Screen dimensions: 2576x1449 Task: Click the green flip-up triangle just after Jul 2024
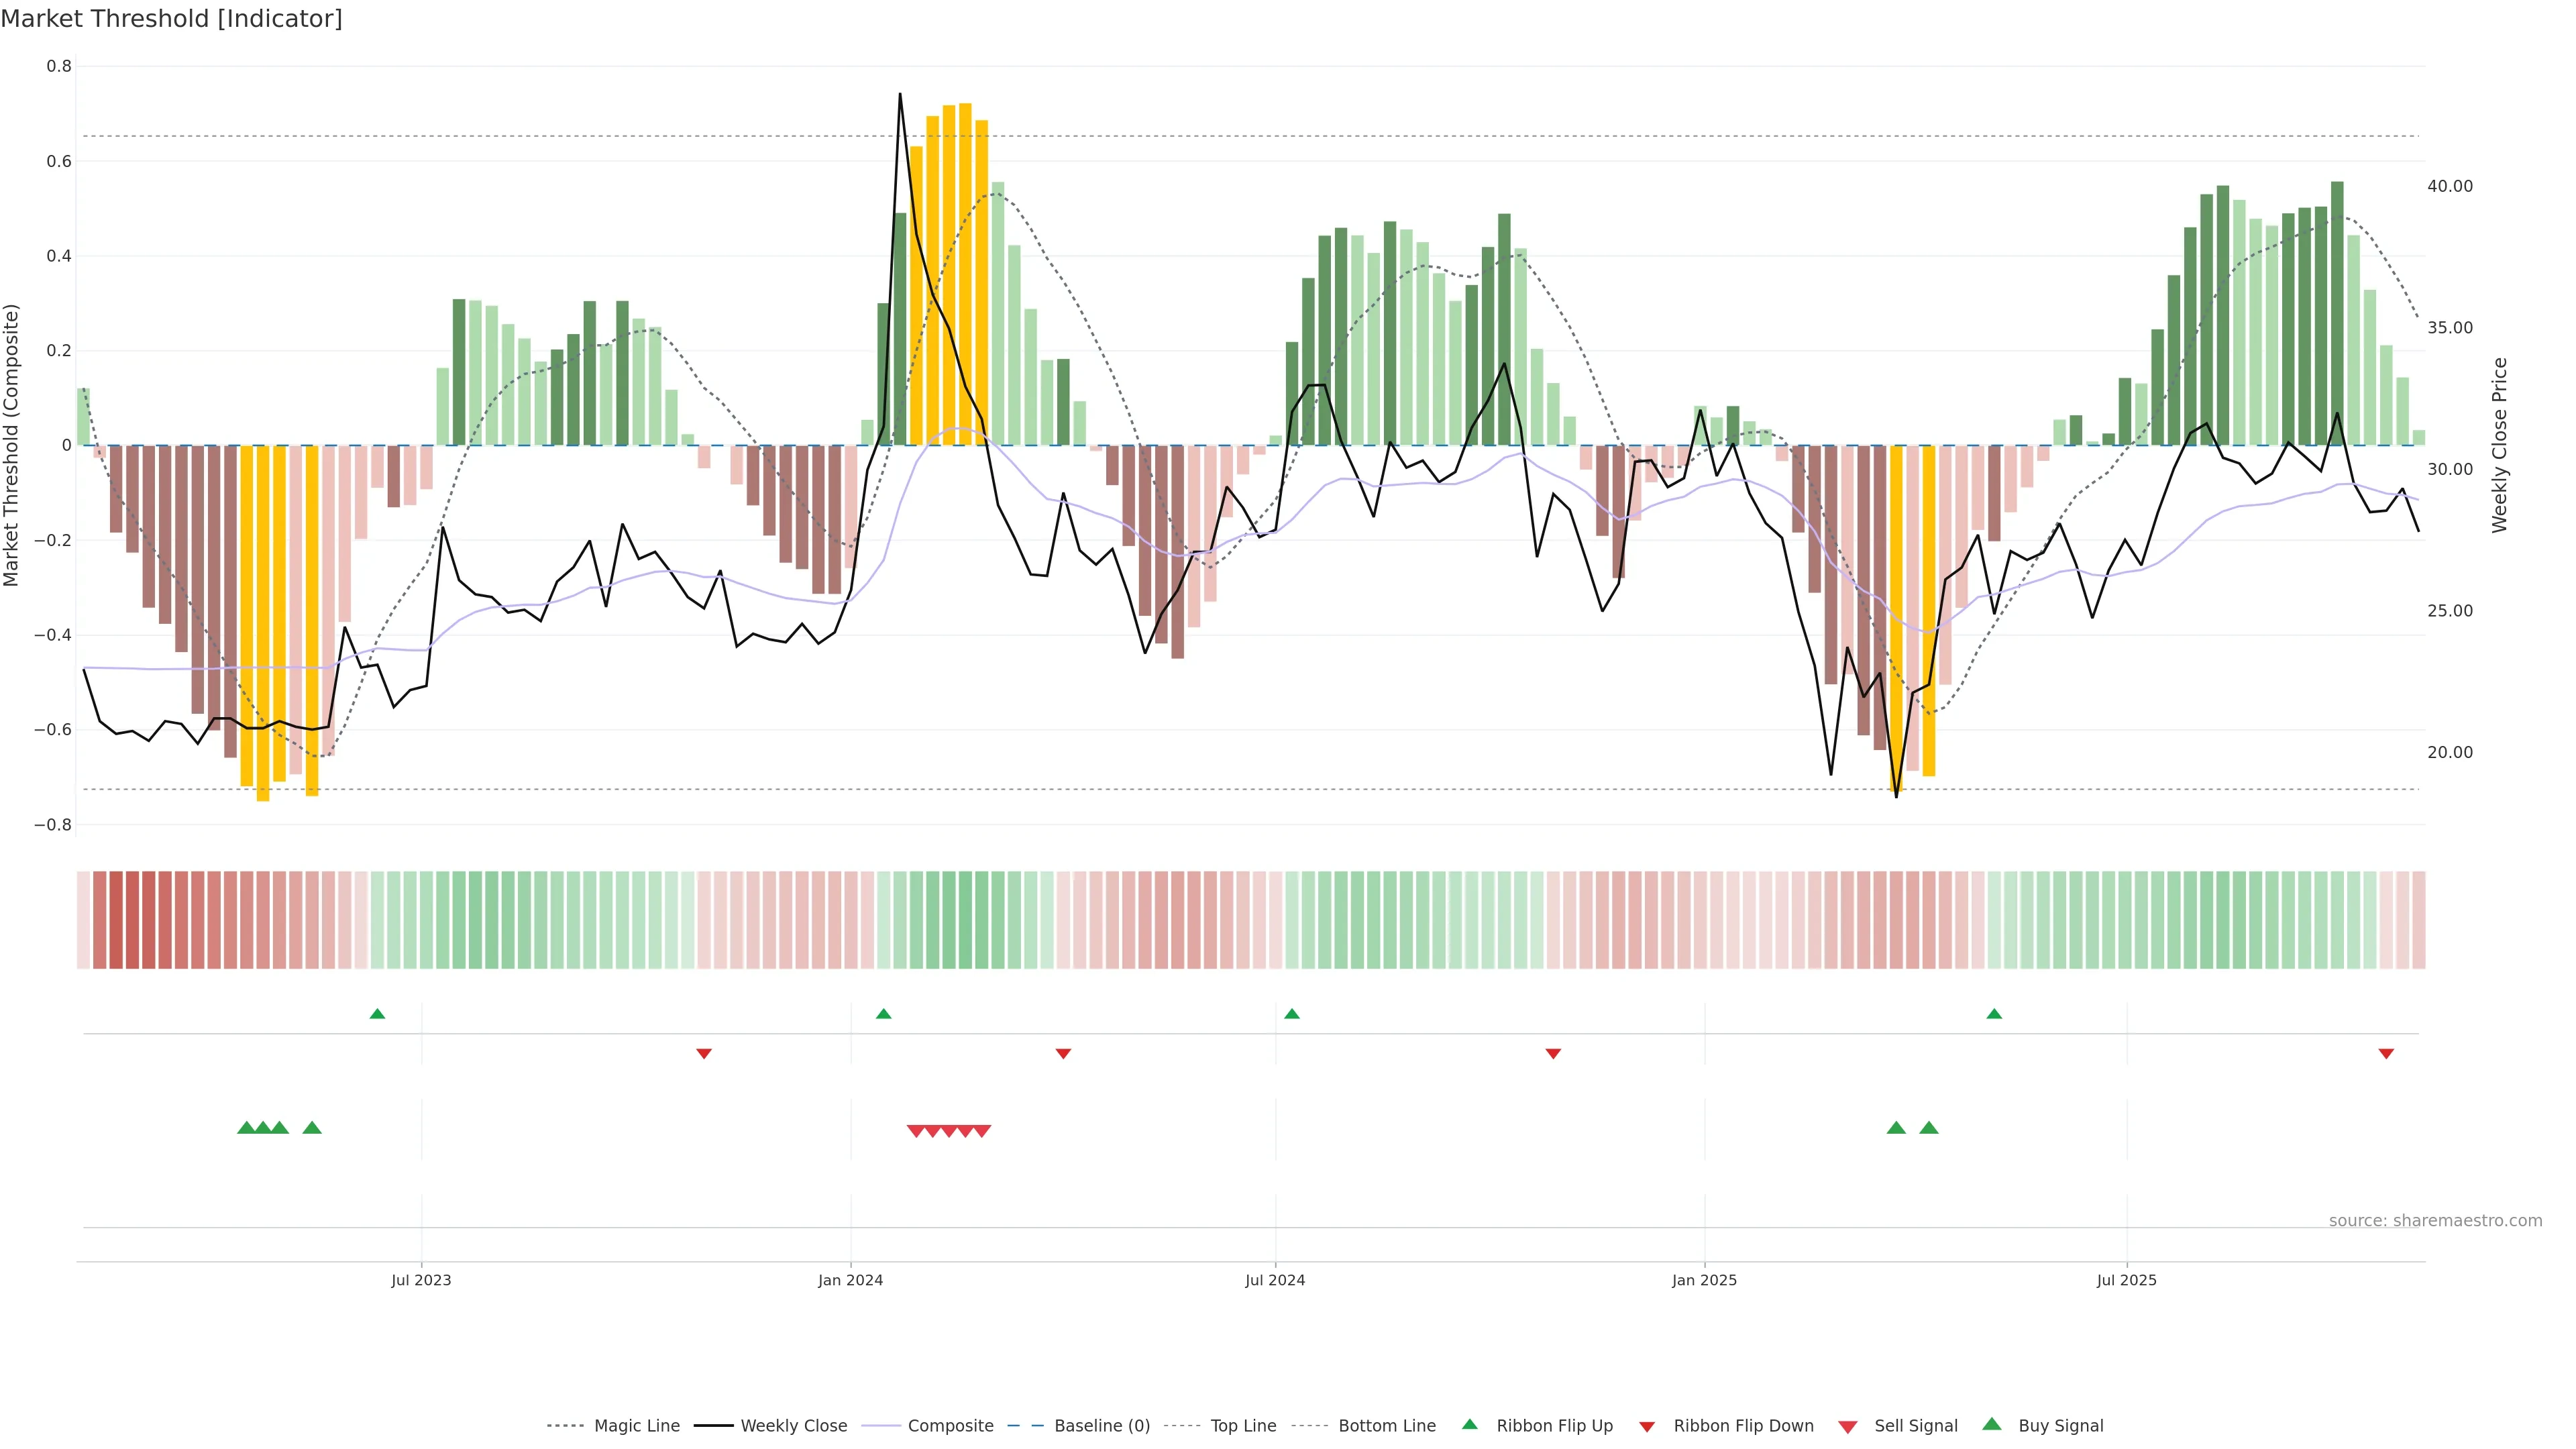[x=1291, y=1014]
